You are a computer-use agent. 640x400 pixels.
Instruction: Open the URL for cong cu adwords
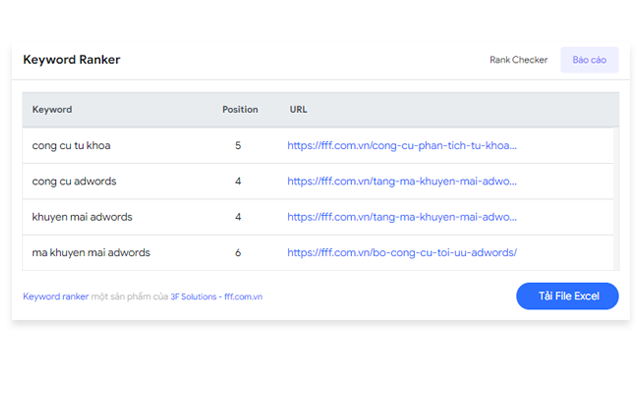point(402,181)
